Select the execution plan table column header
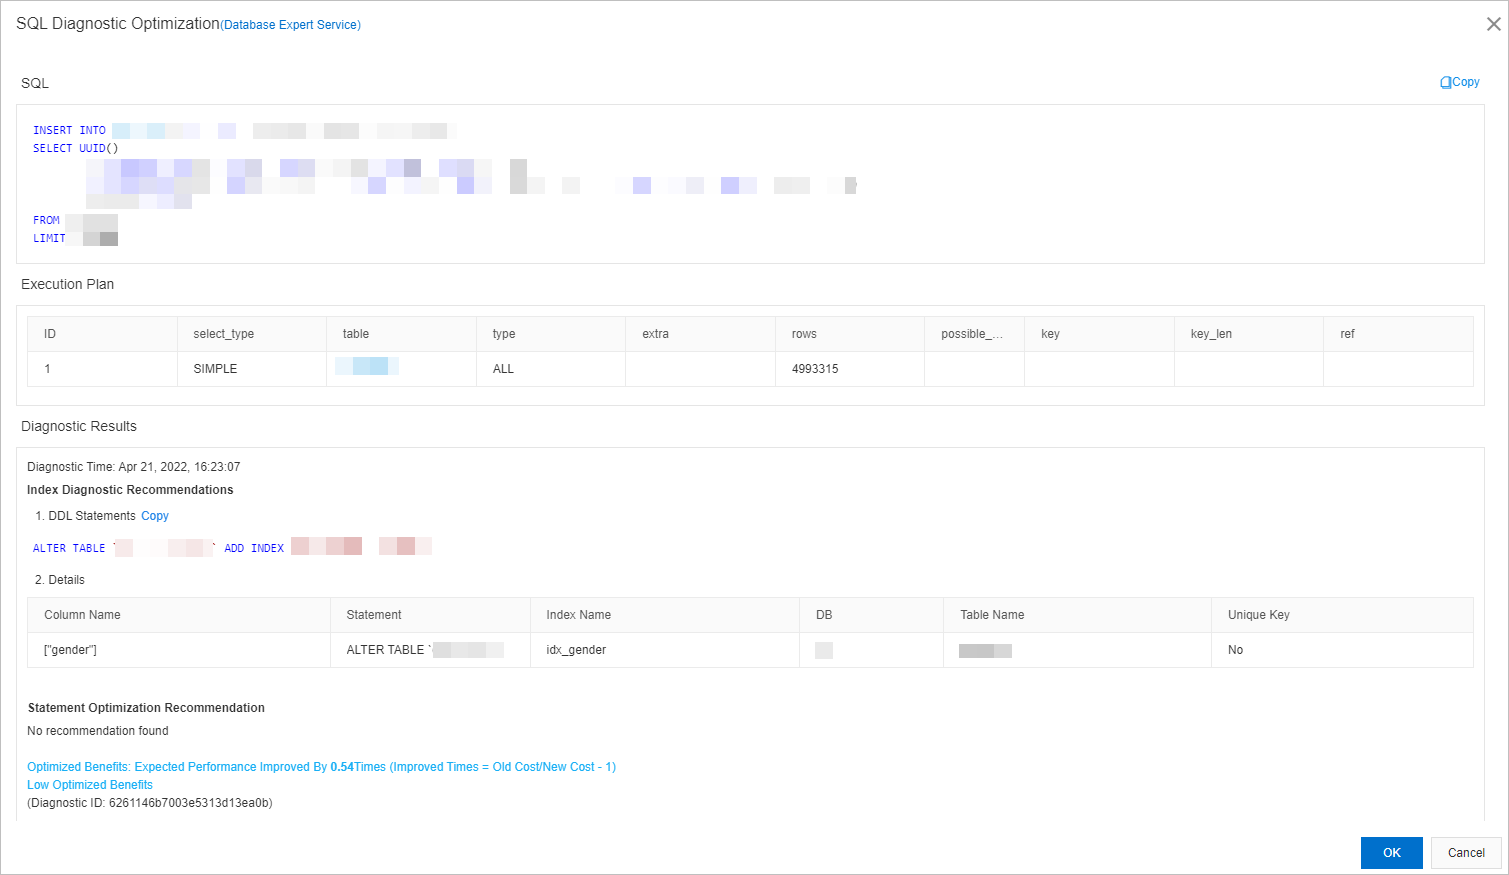Viewport: 1509px width, 875px height. click(x=401, y=334)
